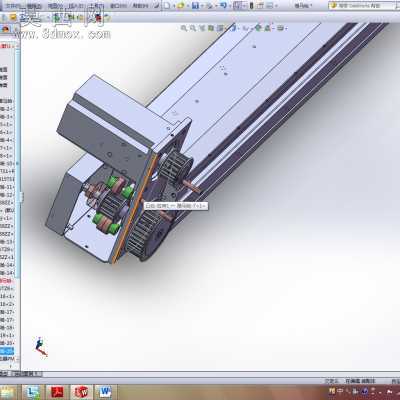The height and width of the screenshot is (400, 400).
Task: Click the Print icon
Action: coord(210,5)
